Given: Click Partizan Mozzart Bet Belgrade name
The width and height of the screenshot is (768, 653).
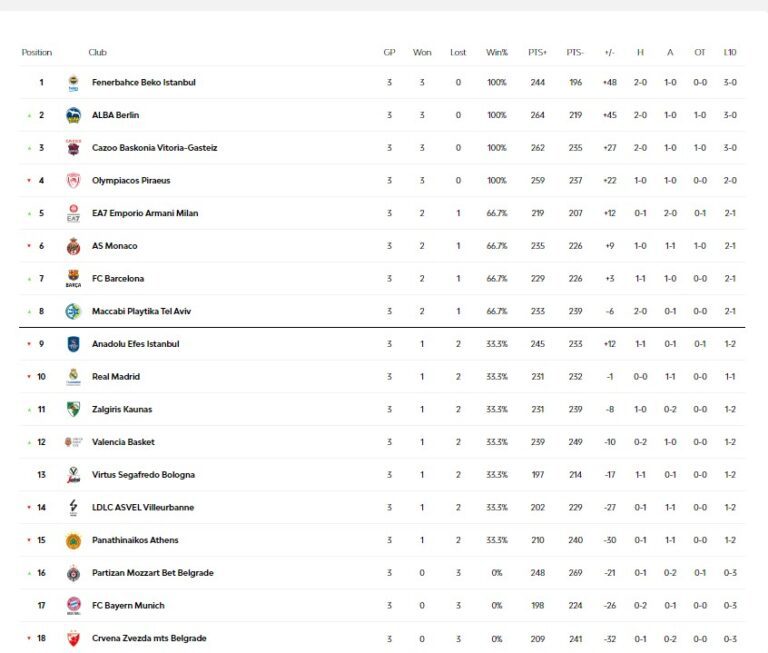Looking at the screenshot, I should (152, 573).
